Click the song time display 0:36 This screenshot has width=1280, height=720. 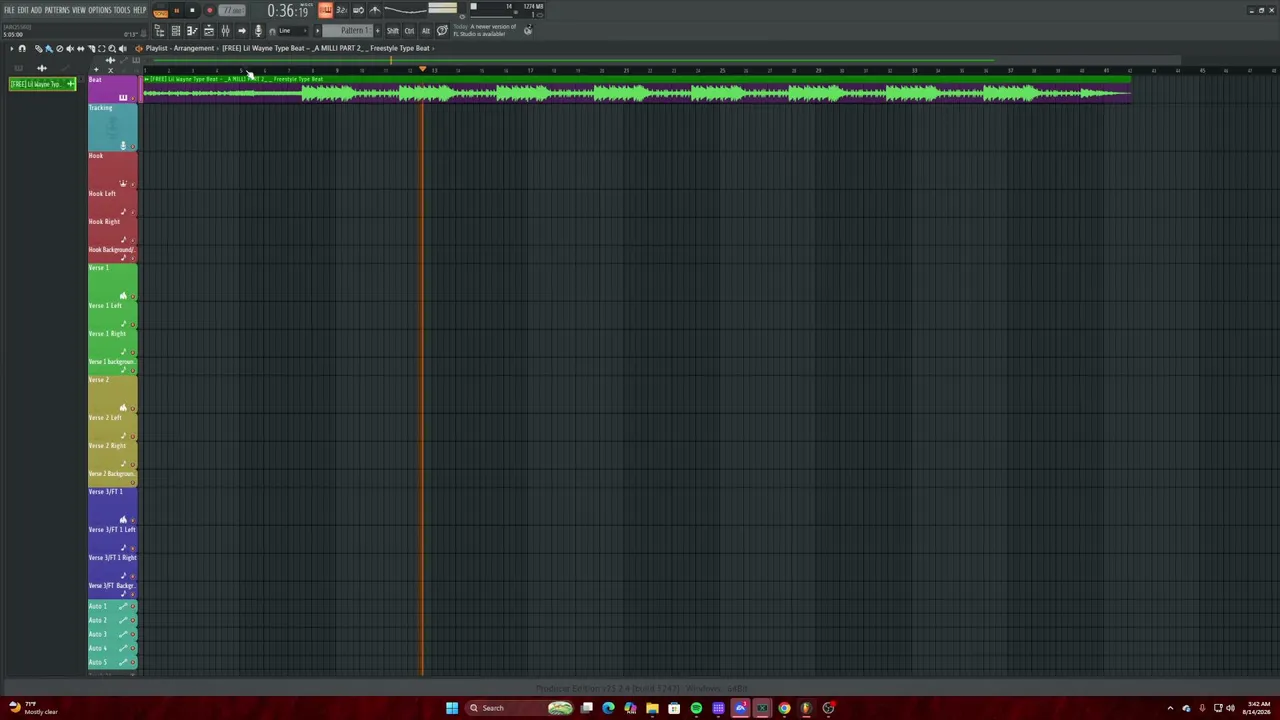point(288,11)
